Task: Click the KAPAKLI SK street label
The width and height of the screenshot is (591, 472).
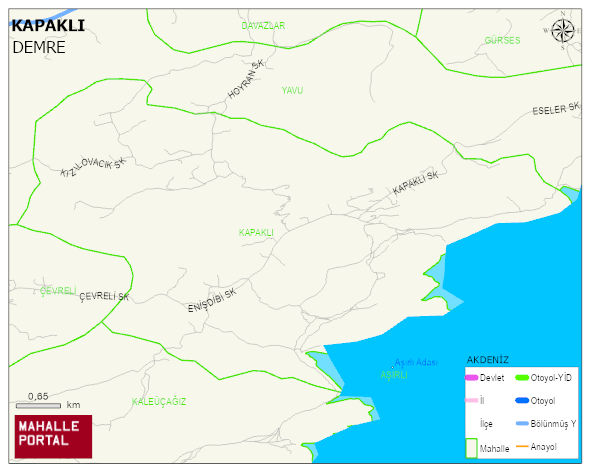Action: (x=416, y=183)
